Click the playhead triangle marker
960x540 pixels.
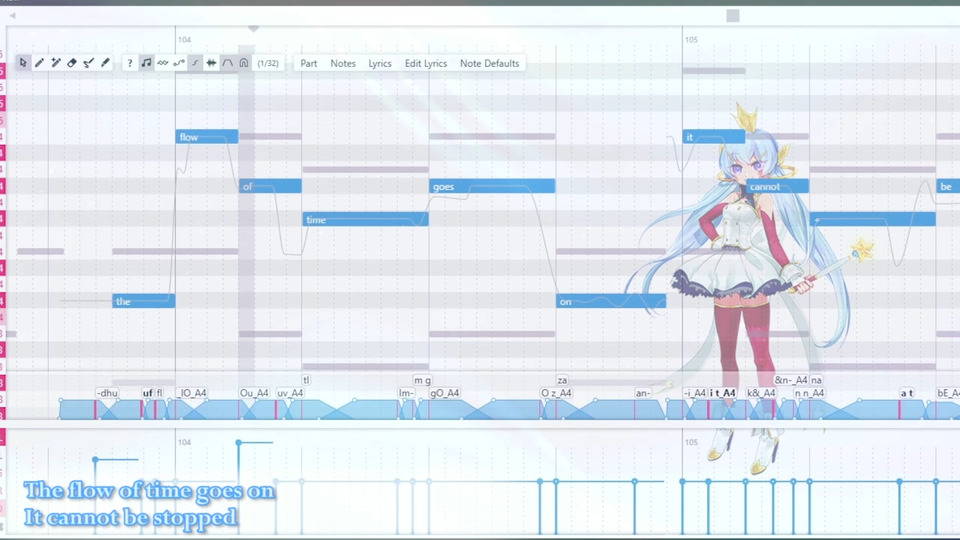click(253, 28)
